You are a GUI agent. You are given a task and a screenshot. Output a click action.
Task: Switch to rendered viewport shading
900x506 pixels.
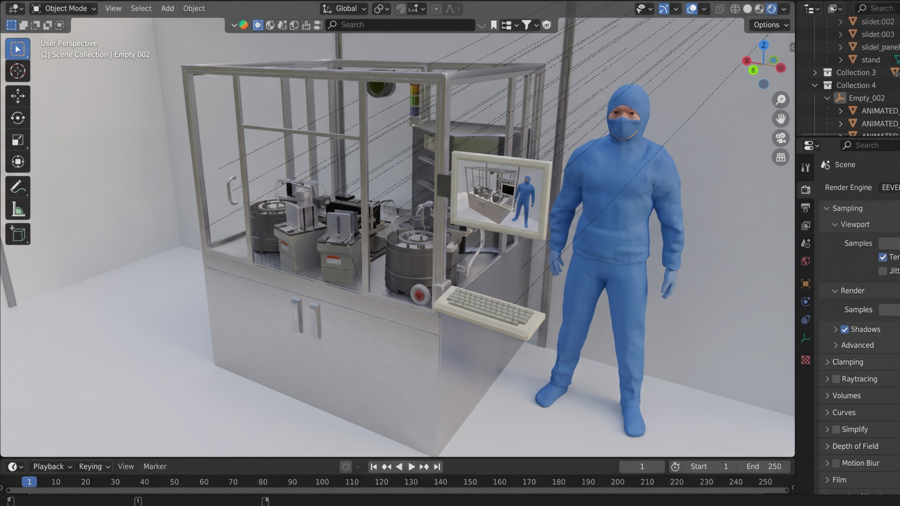[771, 9]
